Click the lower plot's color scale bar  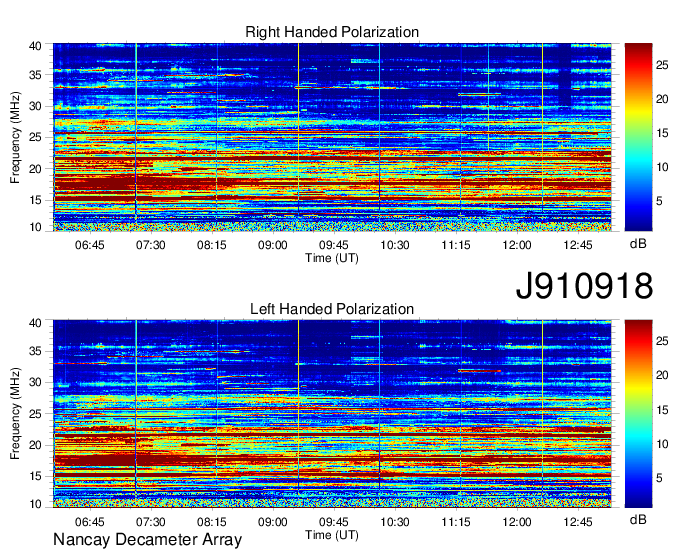point(638,413)
